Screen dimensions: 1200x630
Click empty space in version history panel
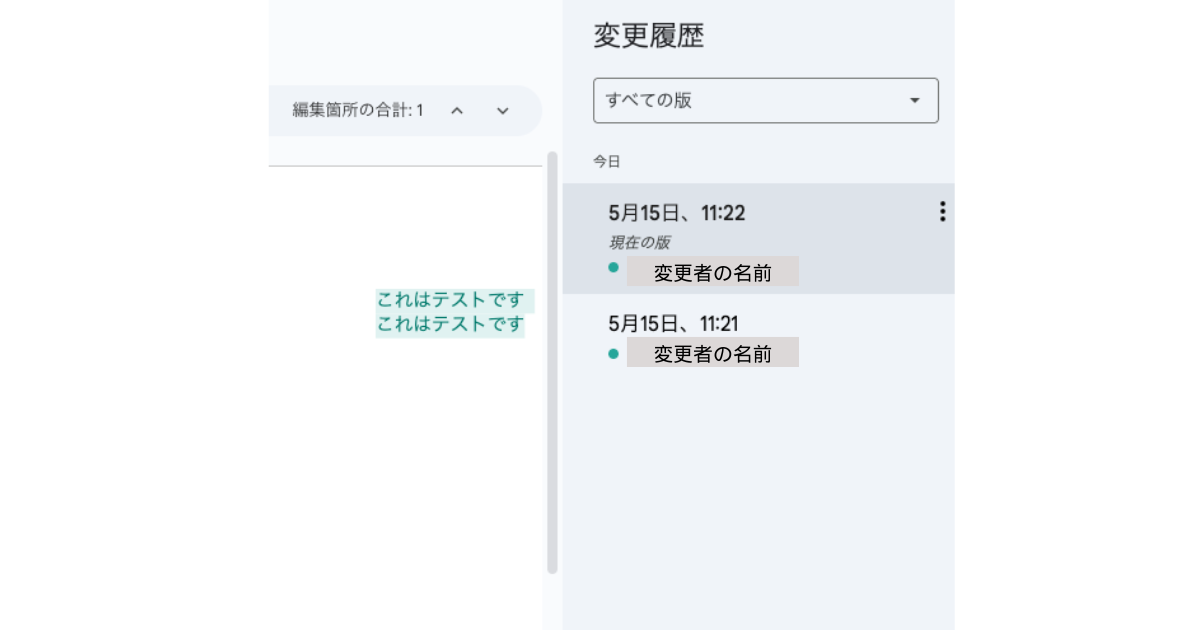[758, 500]
